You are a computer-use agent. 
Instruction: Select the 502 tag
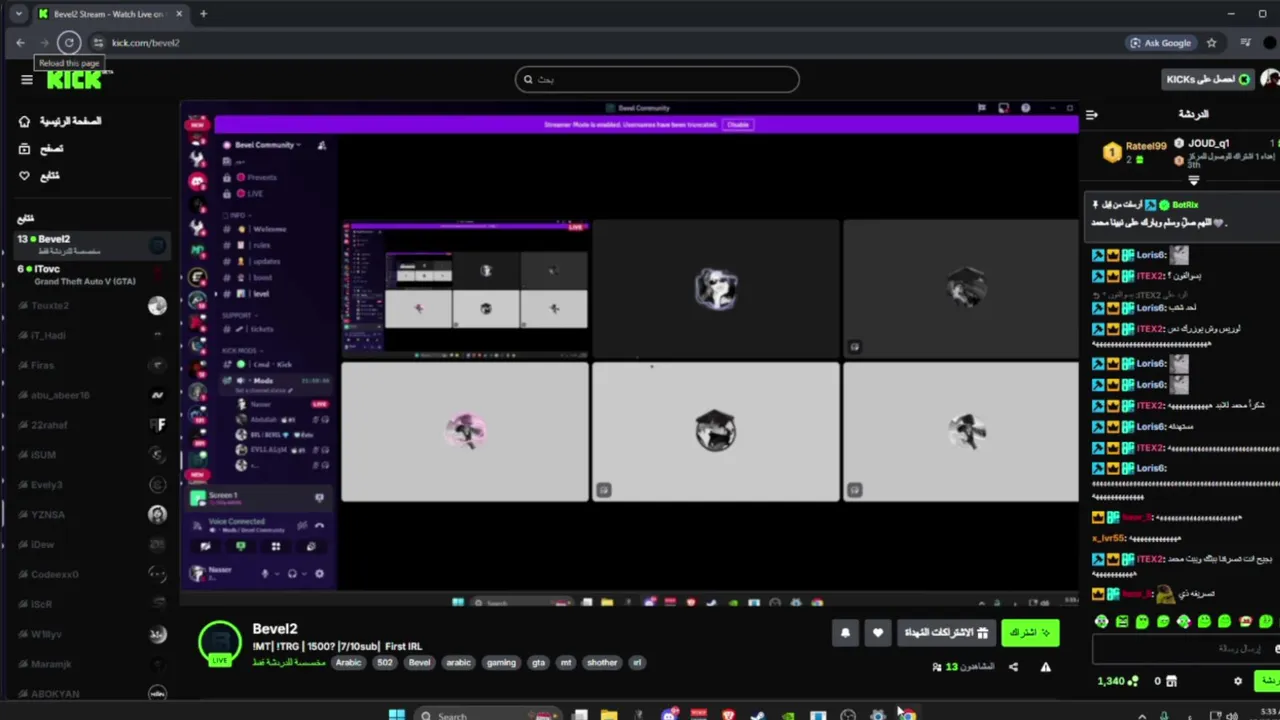(385, 662)
